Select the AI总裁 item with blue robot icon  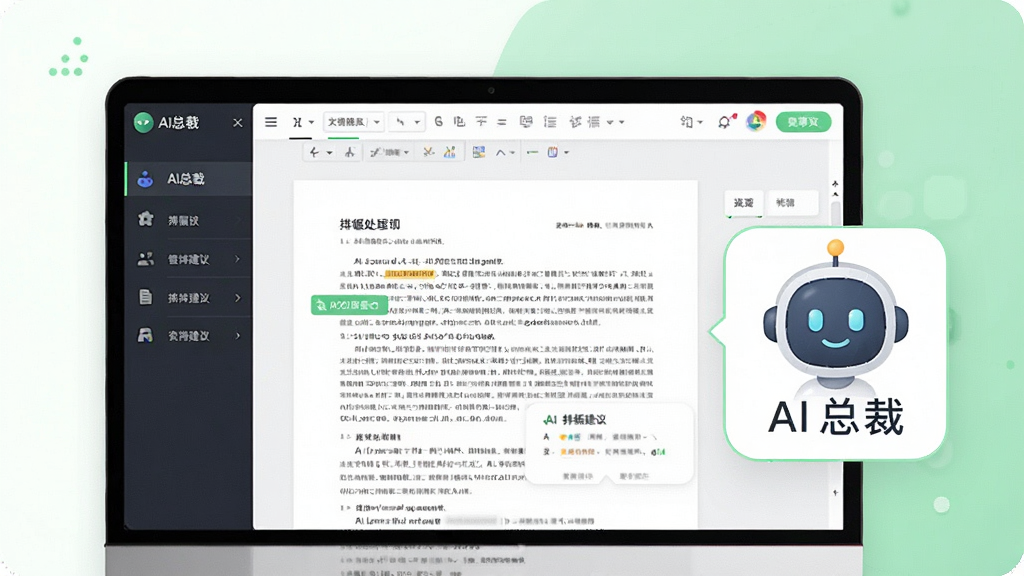188,179
